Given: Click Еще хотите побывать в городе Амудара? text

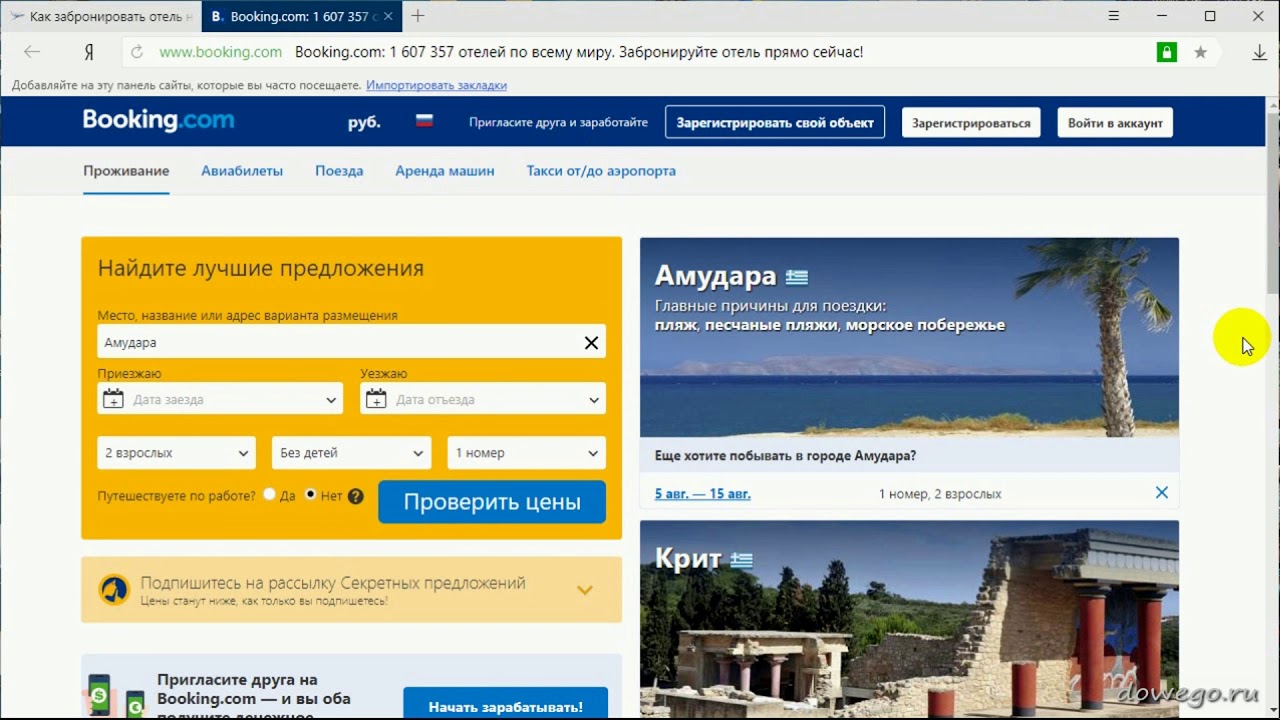Looking at the screenshot, I should 785,455.
